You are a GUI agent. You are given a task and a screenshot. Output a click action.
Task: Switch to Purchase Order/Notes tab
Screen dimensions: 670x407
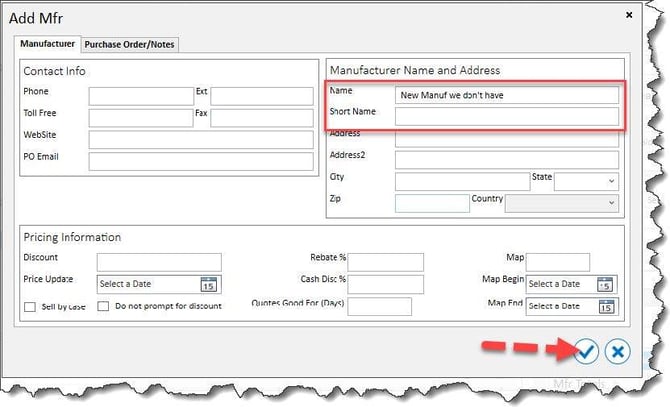click(x=129, y=44)
